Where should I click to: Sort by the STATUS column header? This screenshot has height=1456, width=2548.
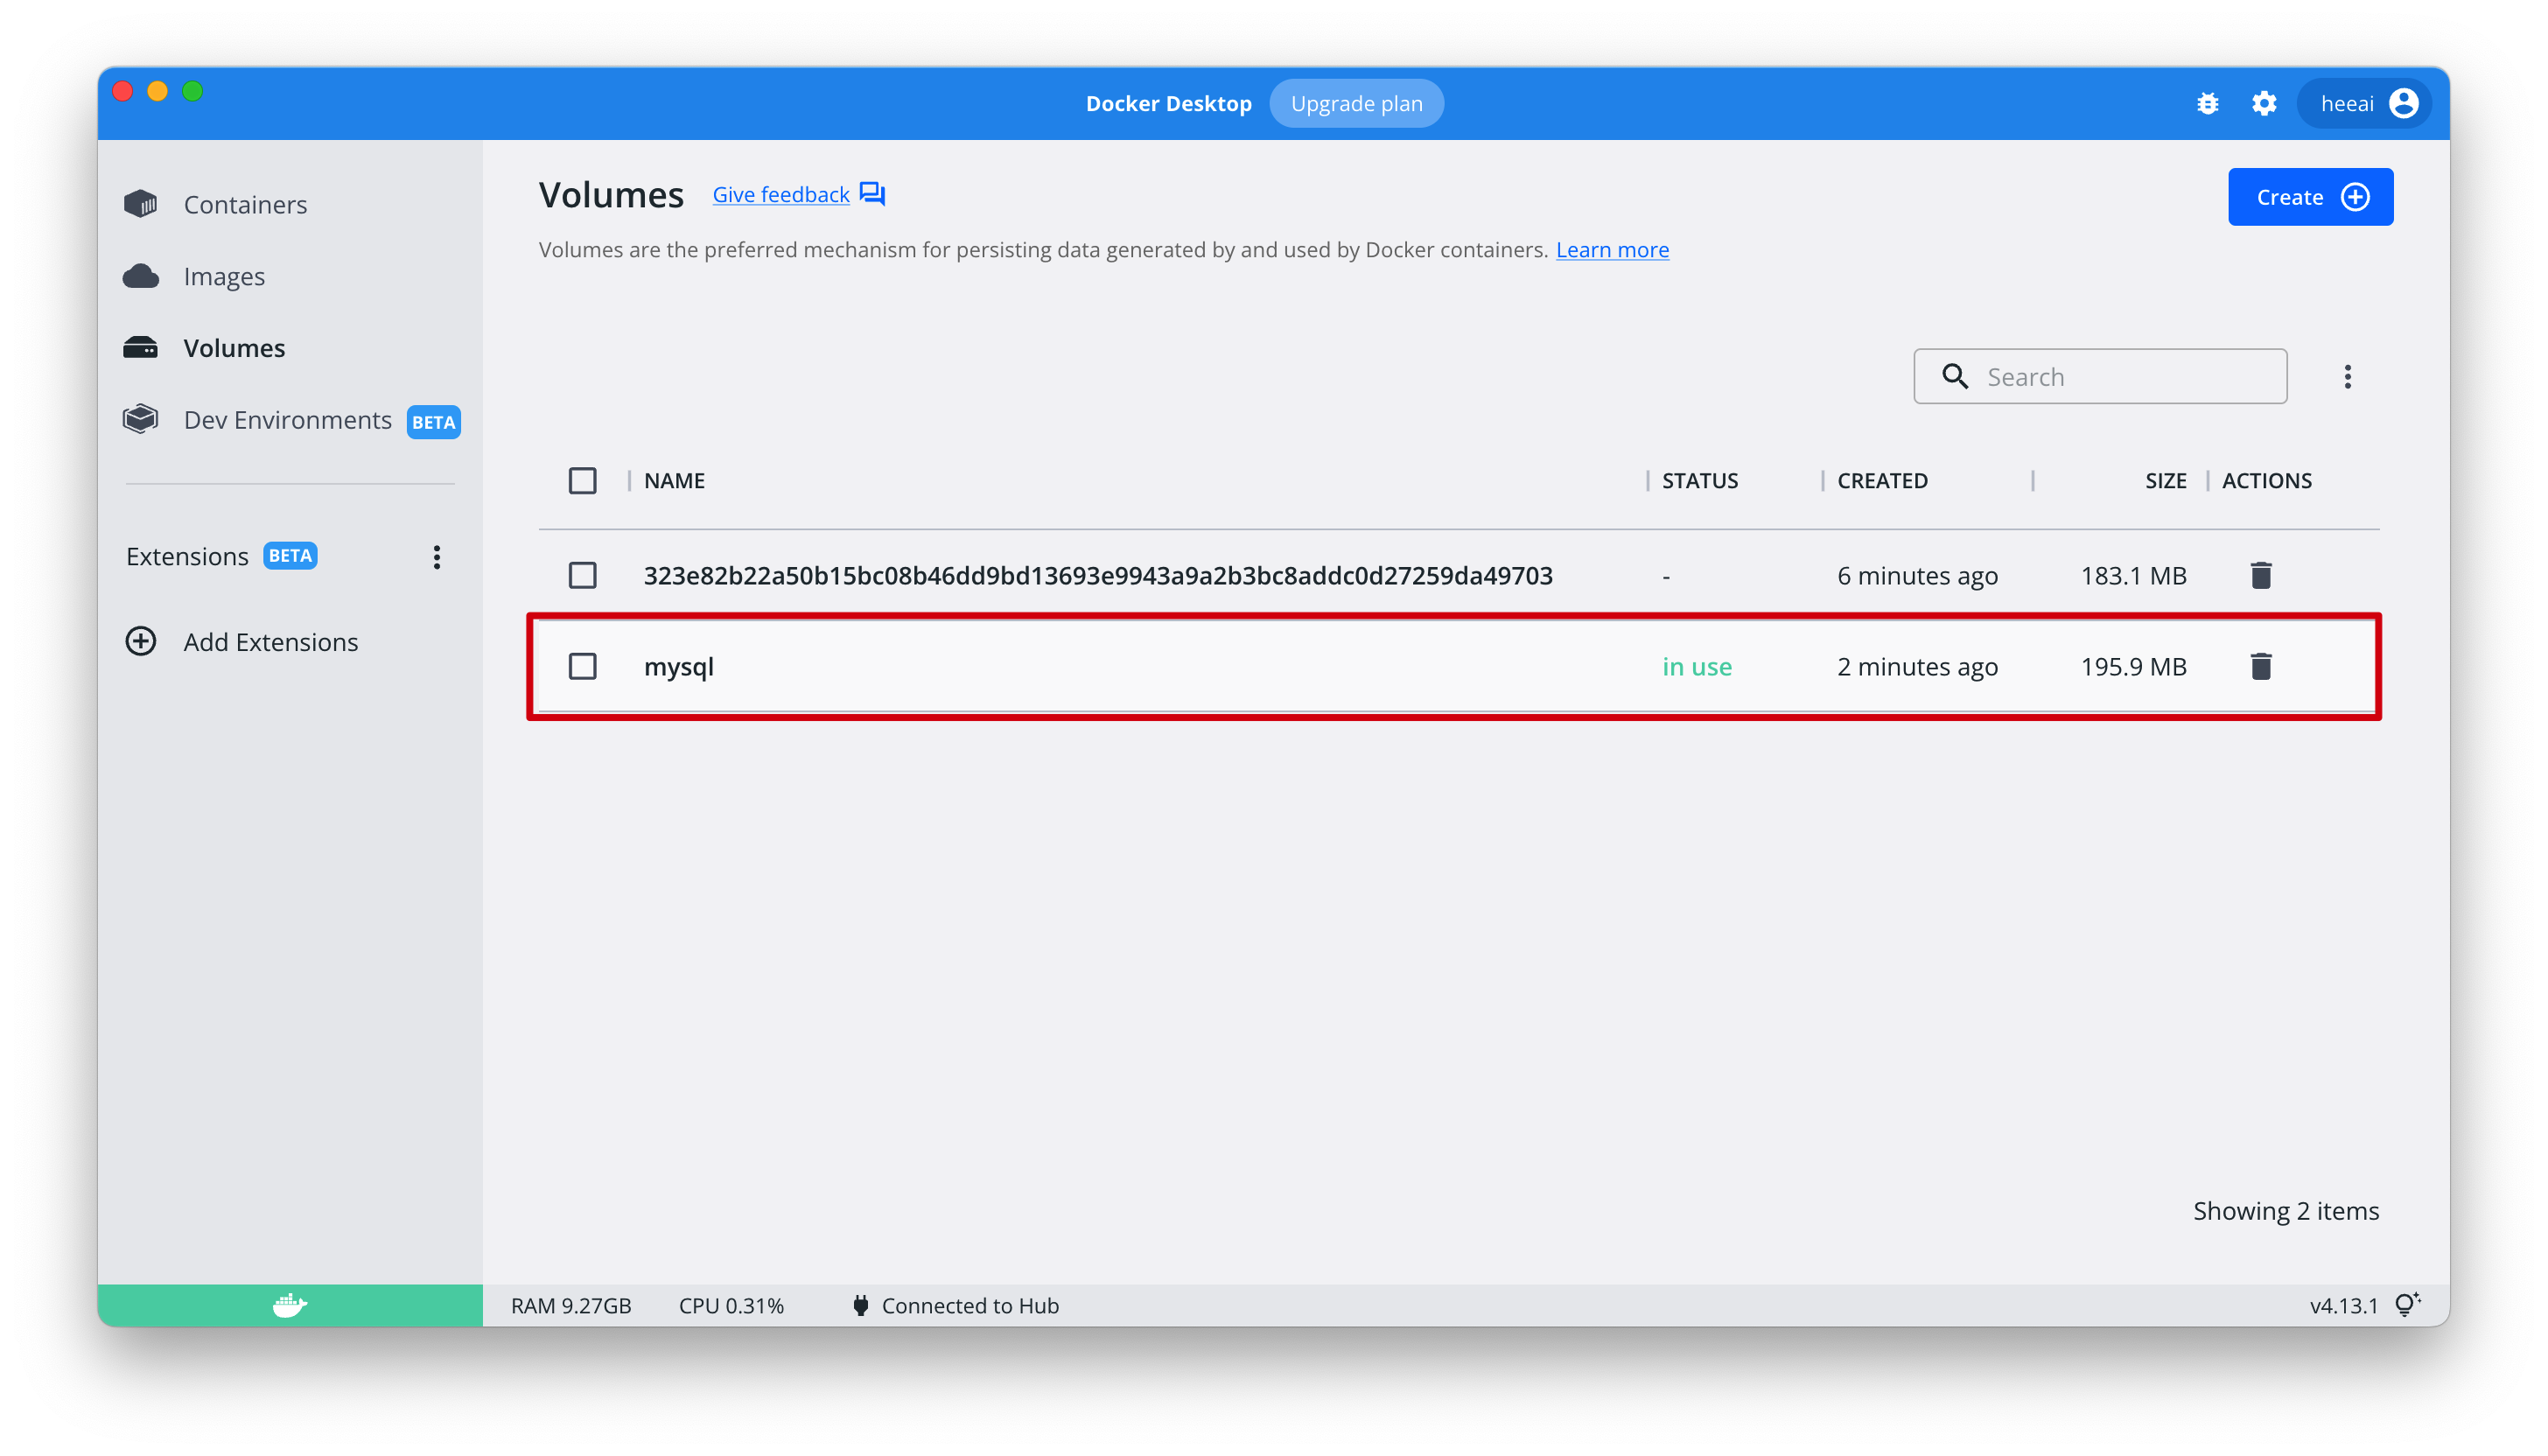coord(1699,481)
